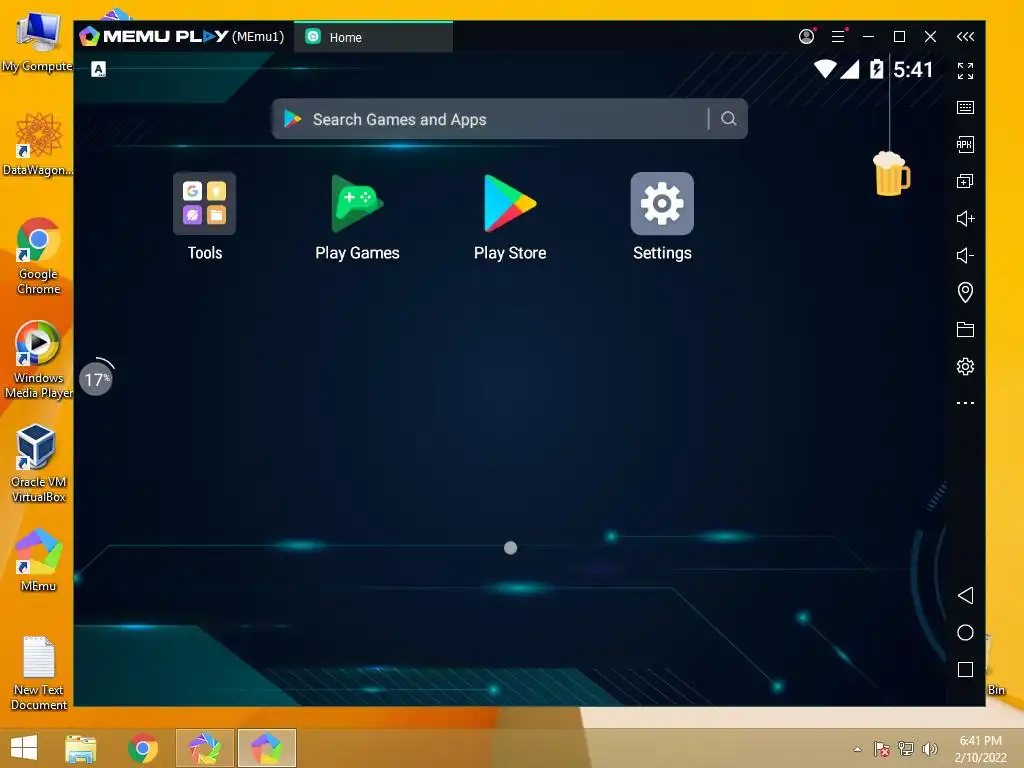Open the keymapping keyboard icon
The height and width of the screenshot is (768, 1024).
point(965,108)
